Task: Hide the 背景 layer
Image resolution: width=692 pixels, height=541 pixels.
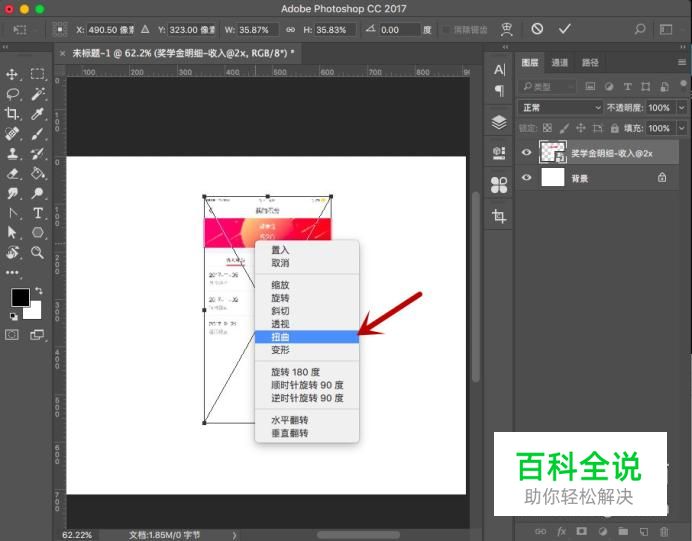Action: point(526,177)
